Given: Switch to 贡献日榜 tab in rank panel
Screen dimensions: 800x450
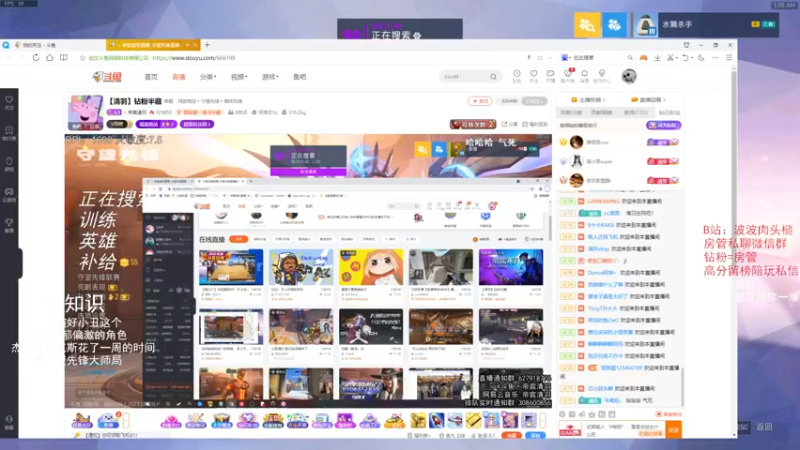Looking at the screenshot, I should point(571,113).
